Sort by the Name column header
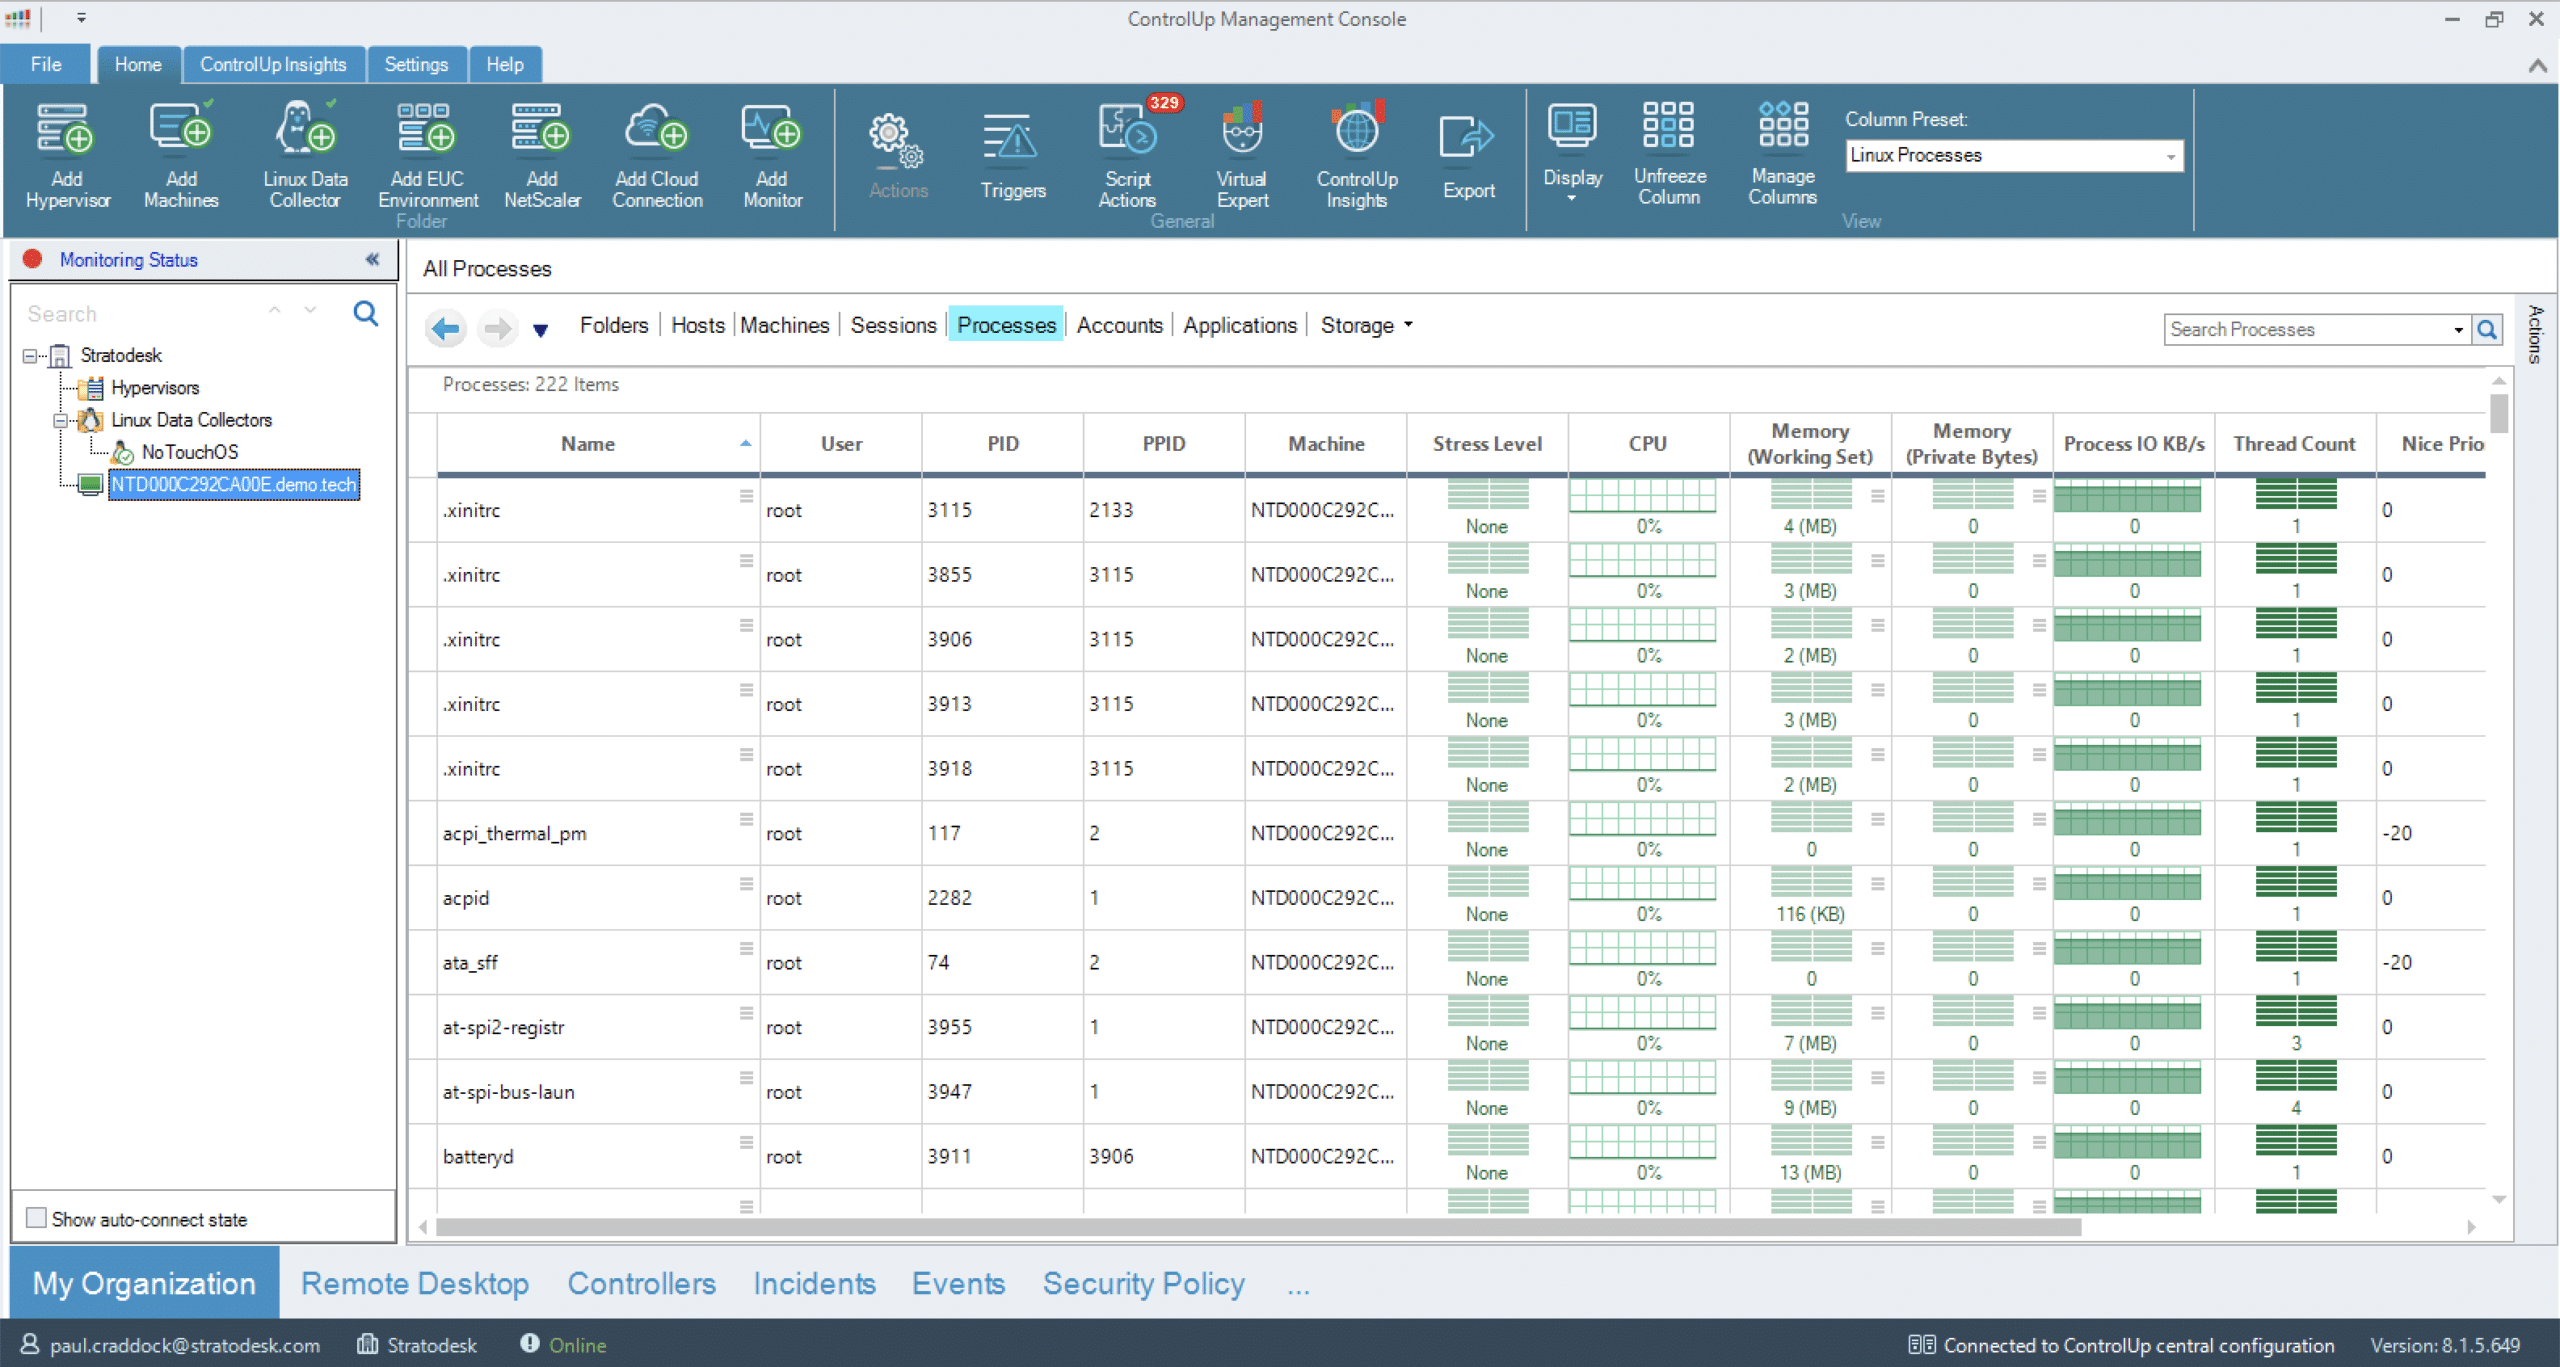The width and height of the screenshot is (2560, 1367). click(598, 444)
